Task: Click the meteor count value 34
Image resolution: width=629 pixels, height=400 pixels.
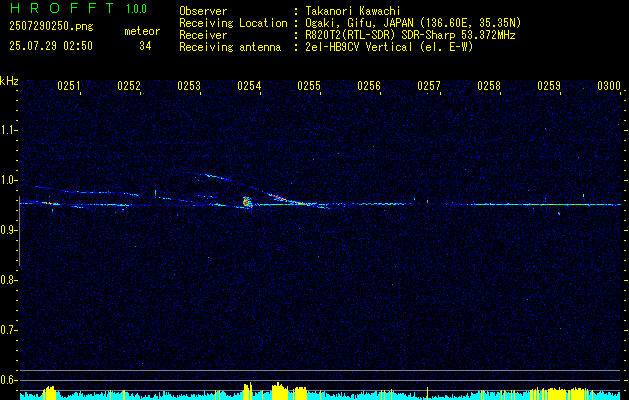Action: tap(145, 46)
